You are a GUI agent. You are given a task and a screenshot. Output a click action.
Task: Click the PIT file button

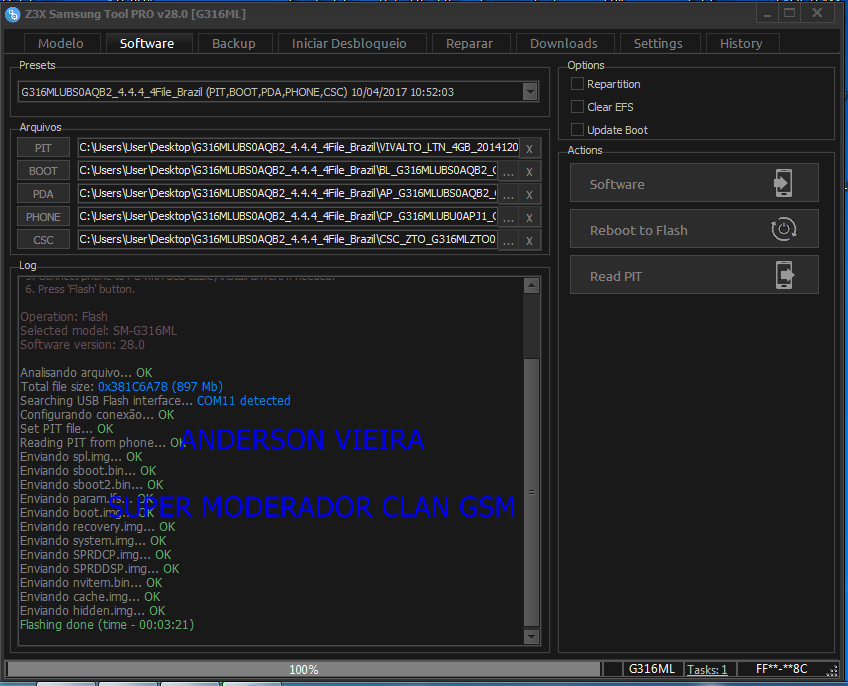43,148
